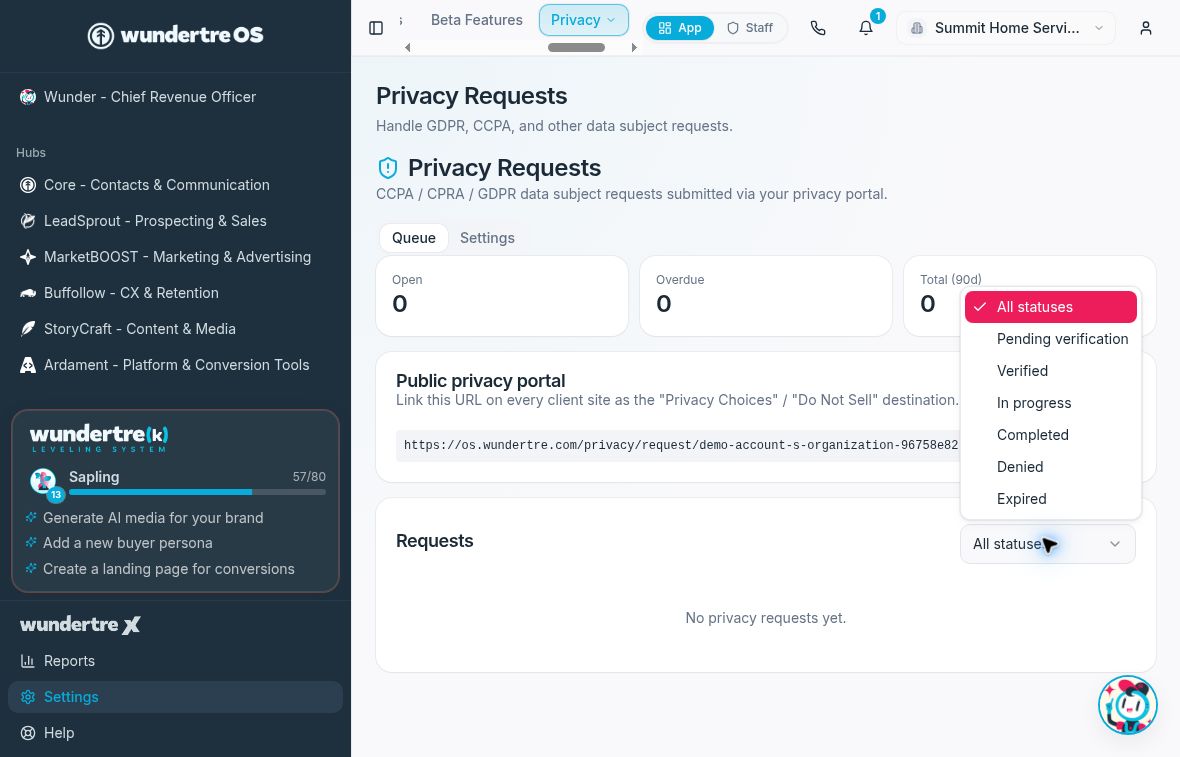Click the Overdue requests count card
The height and width of the screenshot is (757, 1180).
pyautogui.click(x=766, y=296)
